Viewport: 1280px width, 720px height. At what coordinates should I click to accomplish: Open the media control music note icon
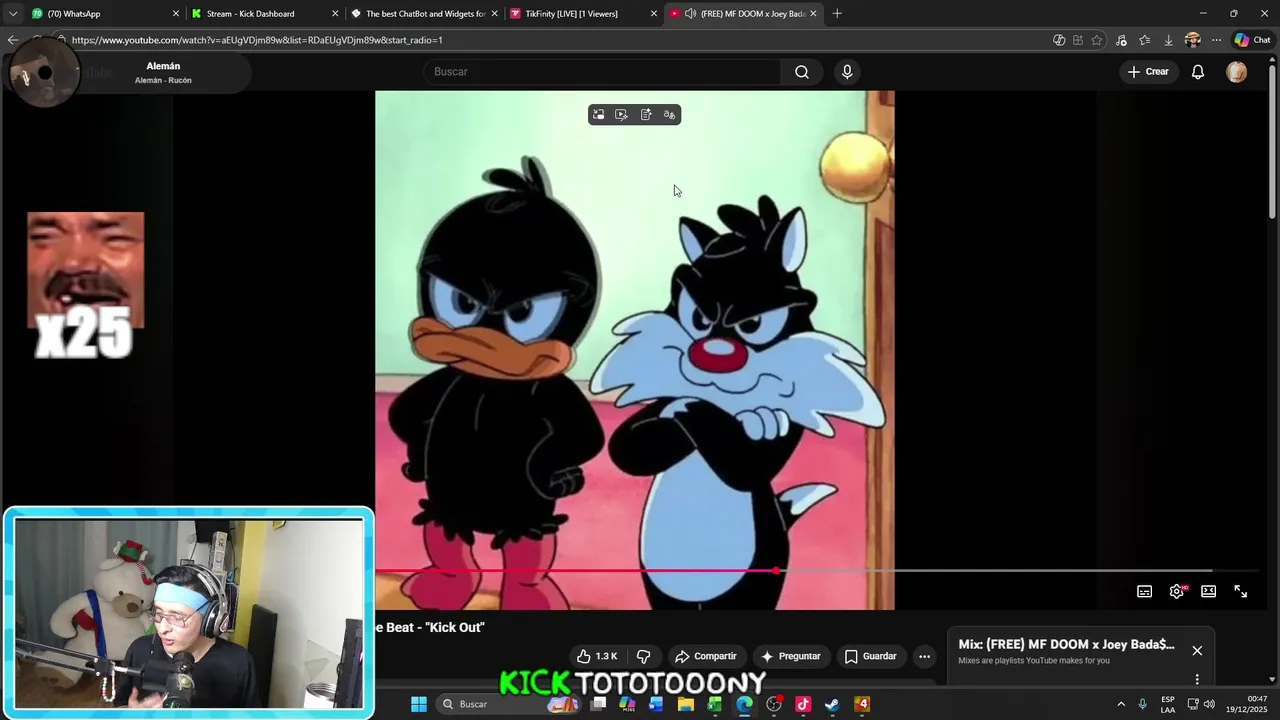1121,40
